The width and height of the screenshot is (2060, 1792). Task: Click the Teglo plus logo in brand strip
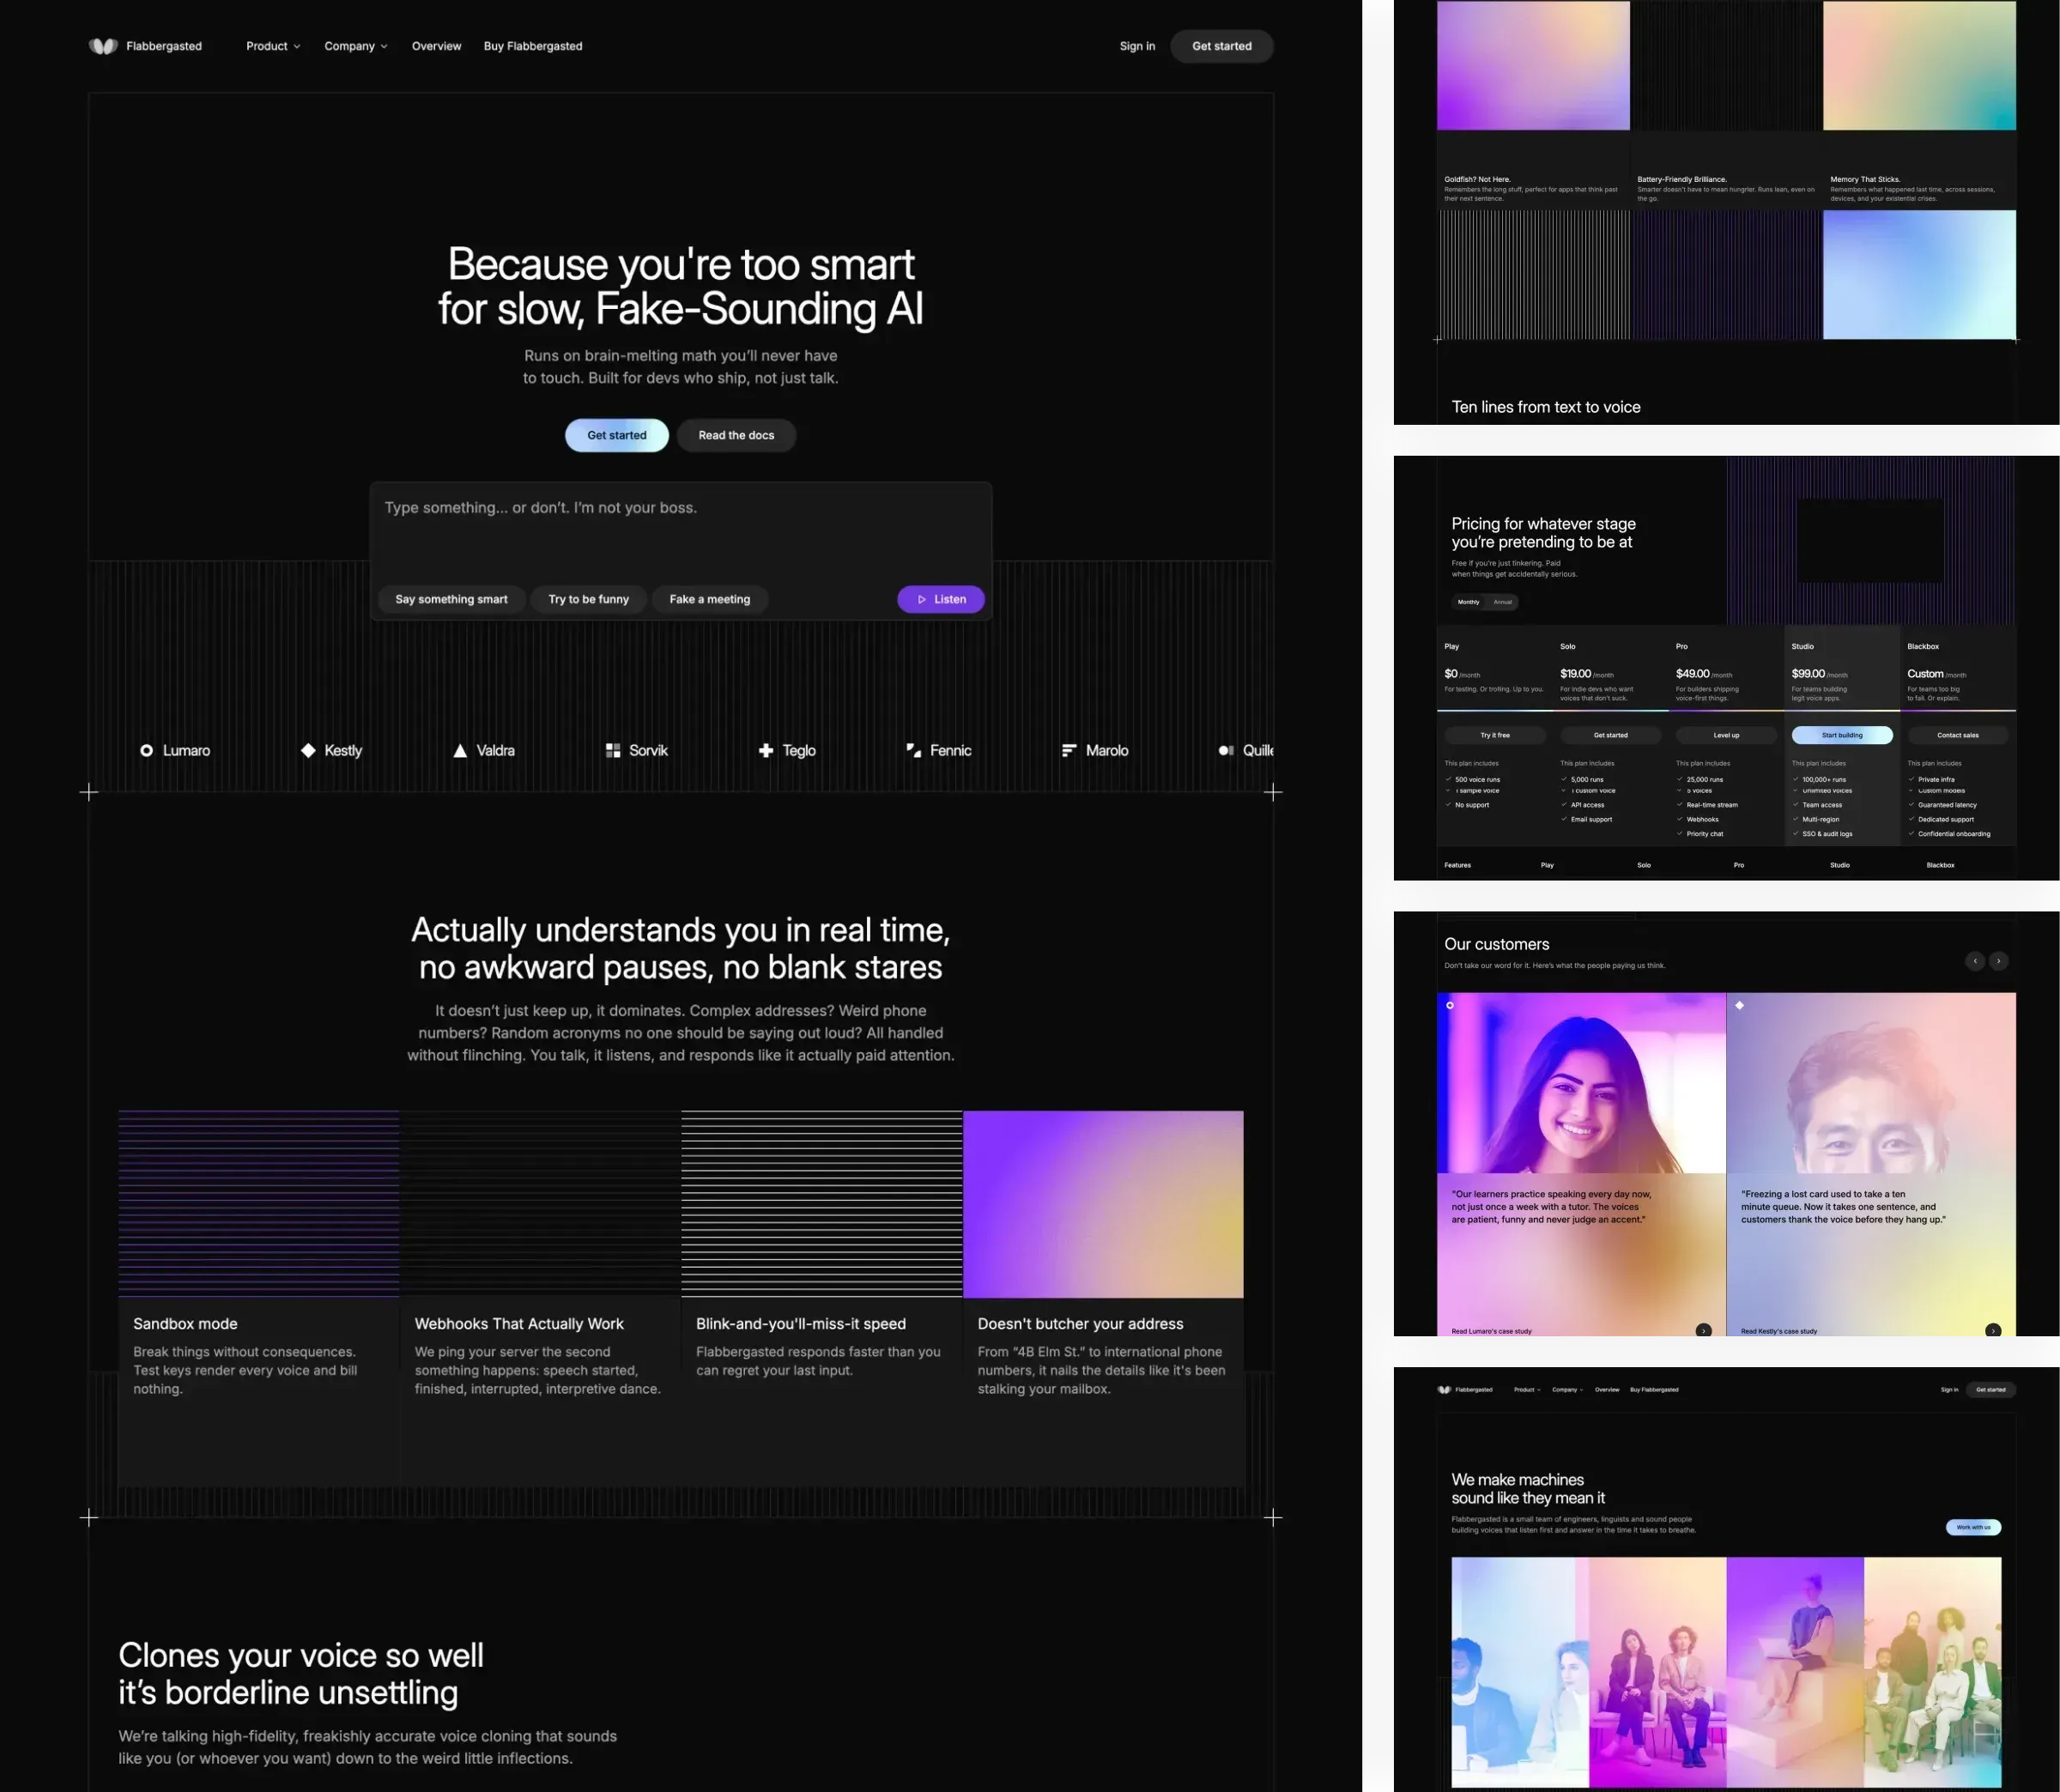point(766,750)
